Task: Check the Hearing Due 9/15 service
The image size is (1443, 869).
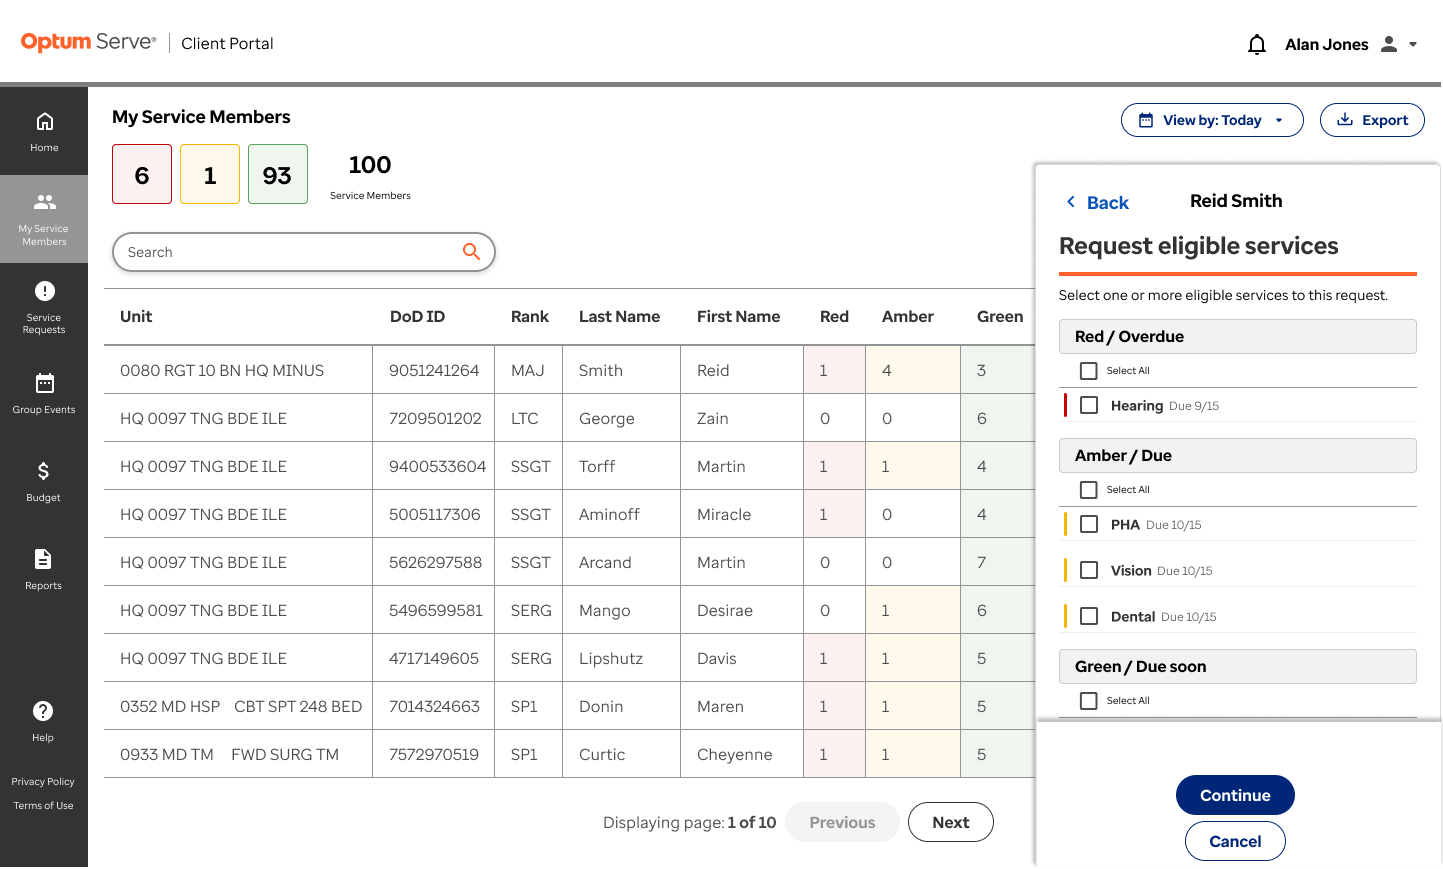Action: [x=1089, y=405]
